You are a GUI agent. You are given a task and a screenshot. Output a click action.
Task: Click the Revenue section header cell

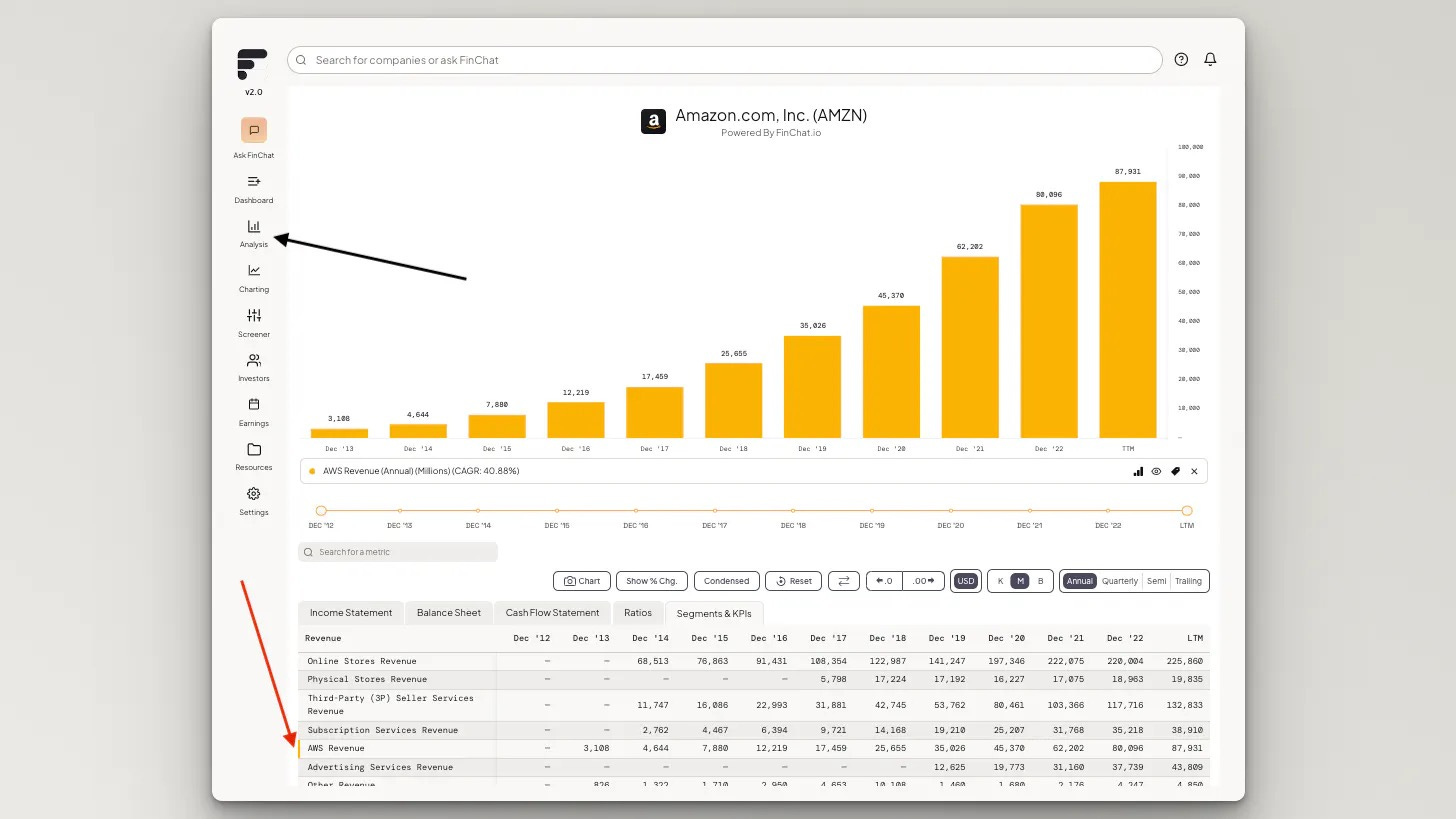pyautogui.click(x=323, y=638)
